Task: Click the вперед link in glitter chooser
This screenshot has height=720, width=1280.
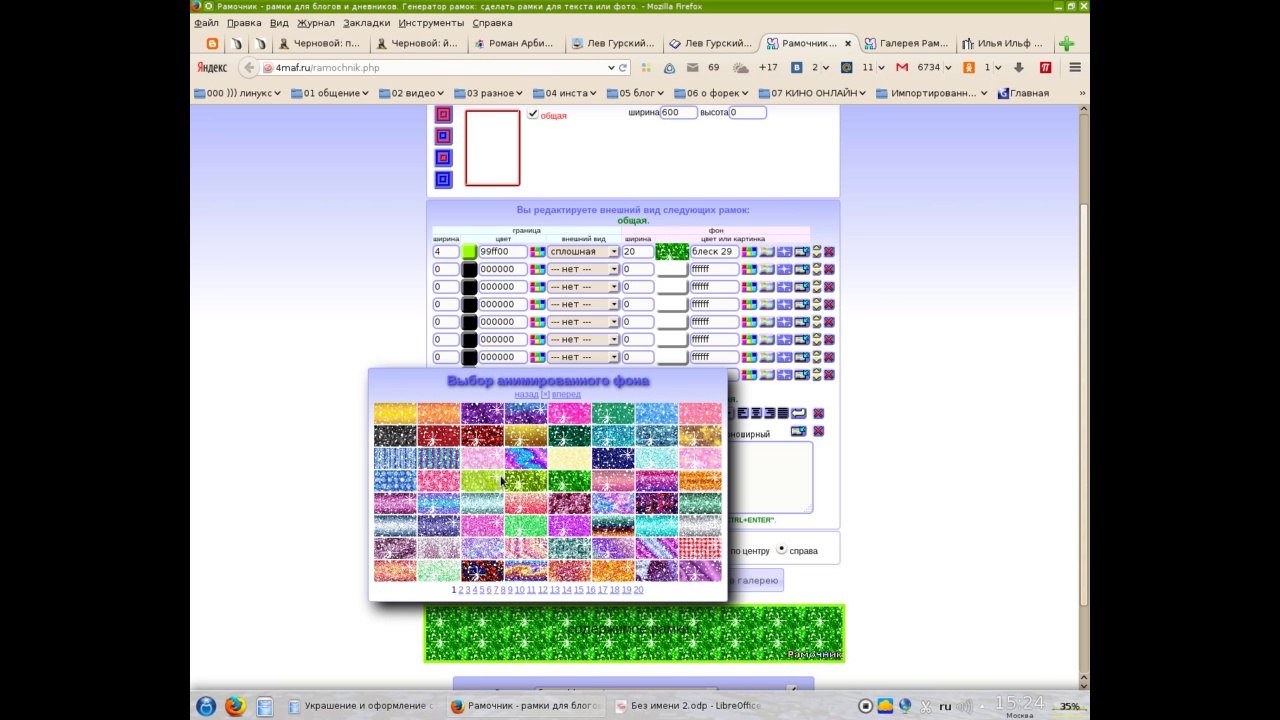Action: (566, 394)
